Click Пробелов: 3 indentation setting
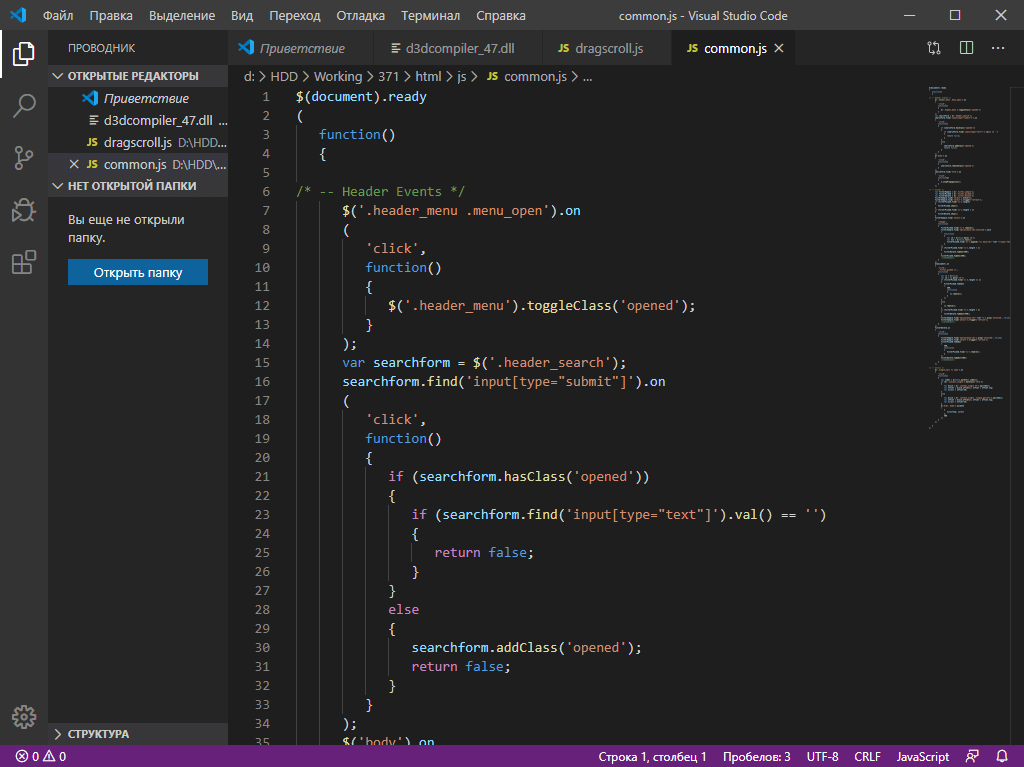This screenshot has height=767, width=1024. click(x=756, y=757)
